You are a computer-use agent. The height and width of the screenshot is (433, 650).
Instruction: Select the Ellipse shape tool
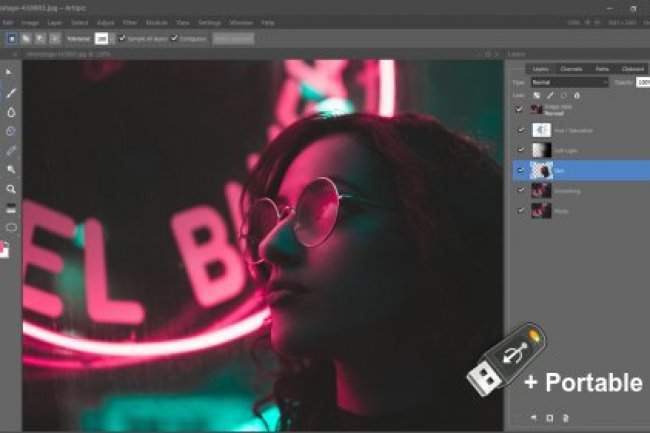(x=11, y=227)
